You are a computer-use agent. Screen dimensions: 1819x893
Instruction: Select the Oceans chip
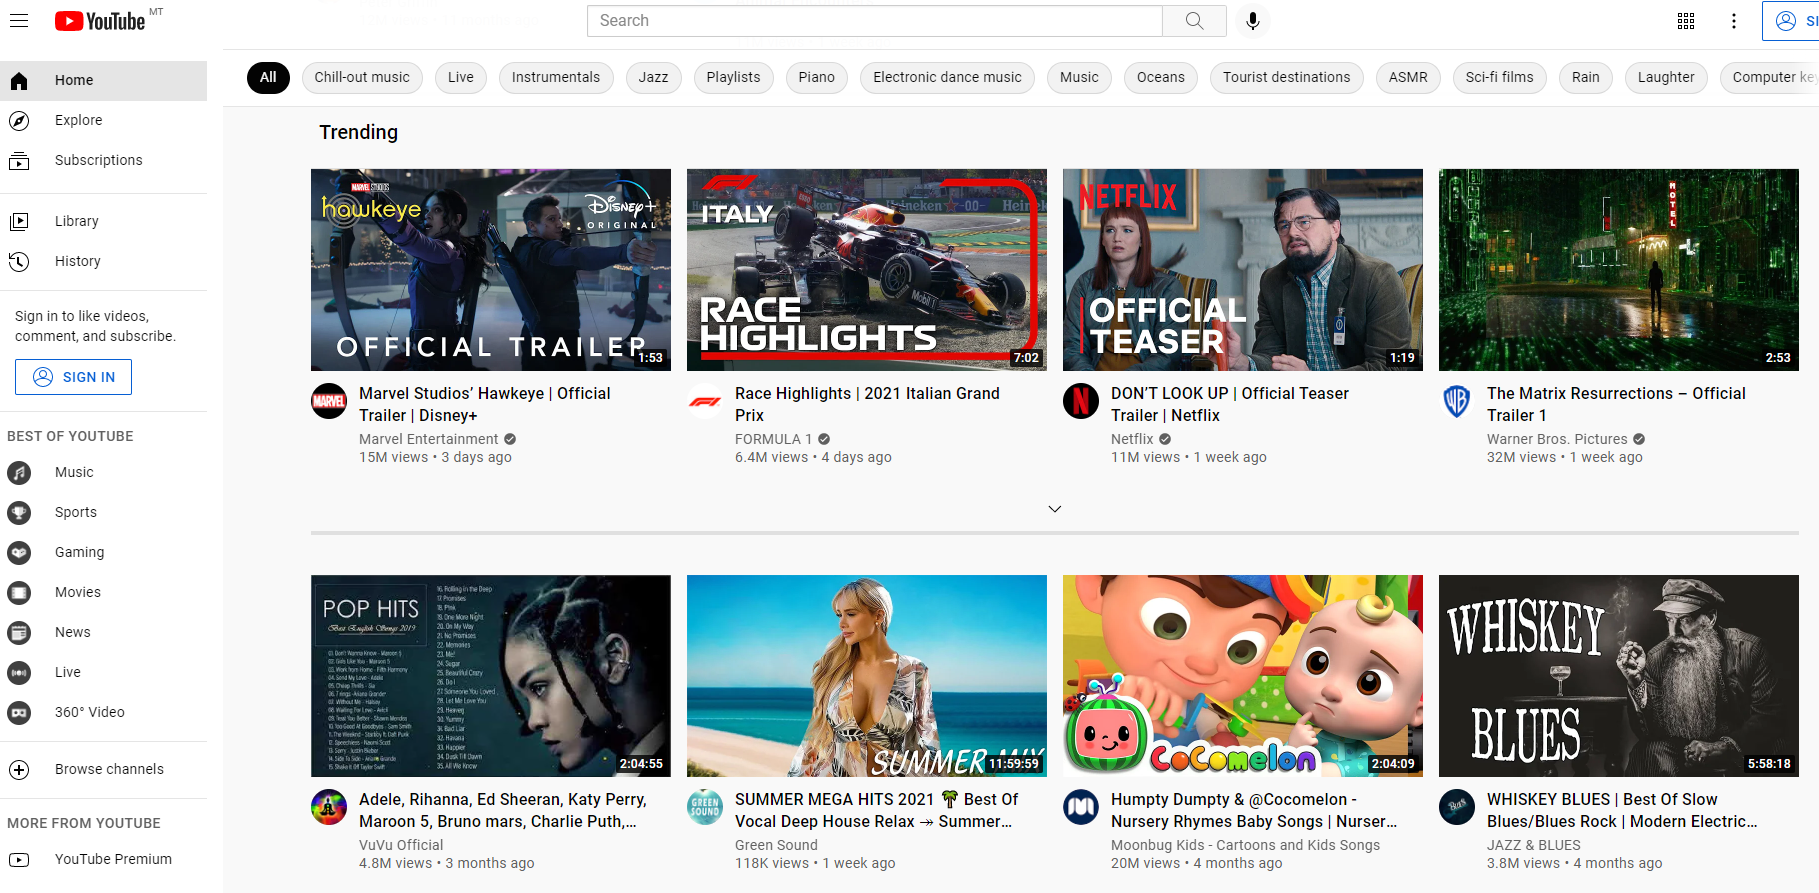coord(1160,77)
